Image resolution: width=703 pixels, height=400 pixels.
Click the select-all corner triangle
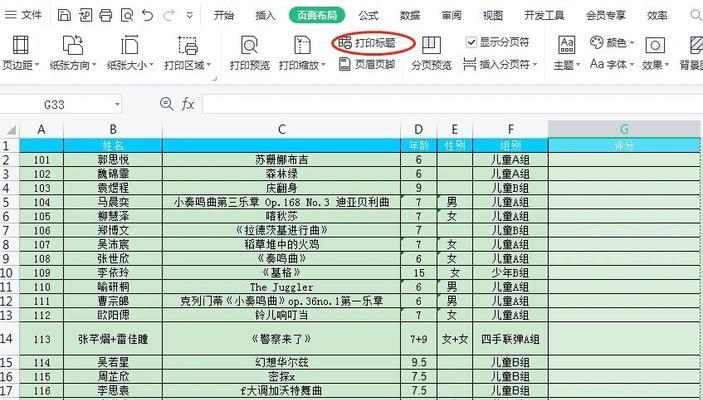[11, 130]
